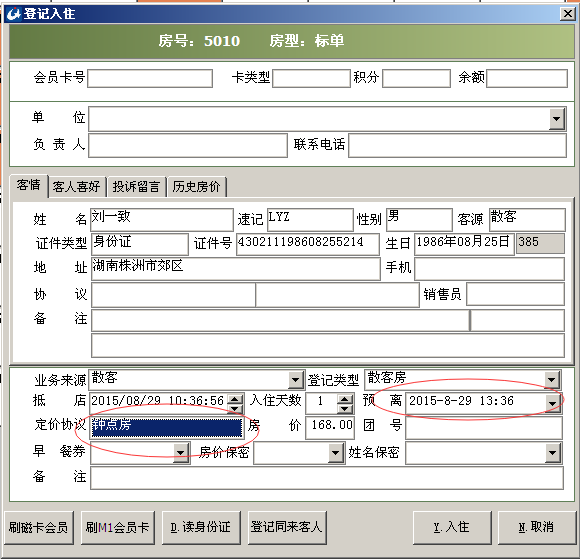
Task: Click the 入住 confirm button
Action: (x=452, y=527)
